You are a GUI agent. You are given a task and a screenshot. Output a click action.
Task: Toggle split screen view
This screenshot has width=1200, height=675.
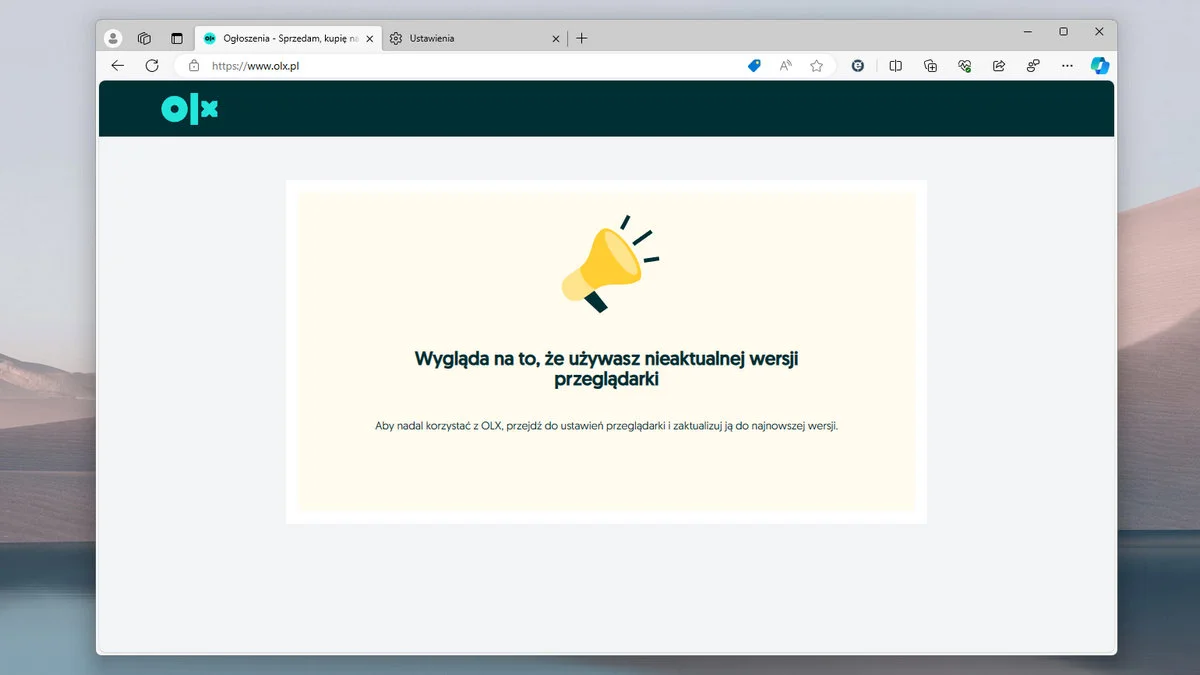point(896,66)
